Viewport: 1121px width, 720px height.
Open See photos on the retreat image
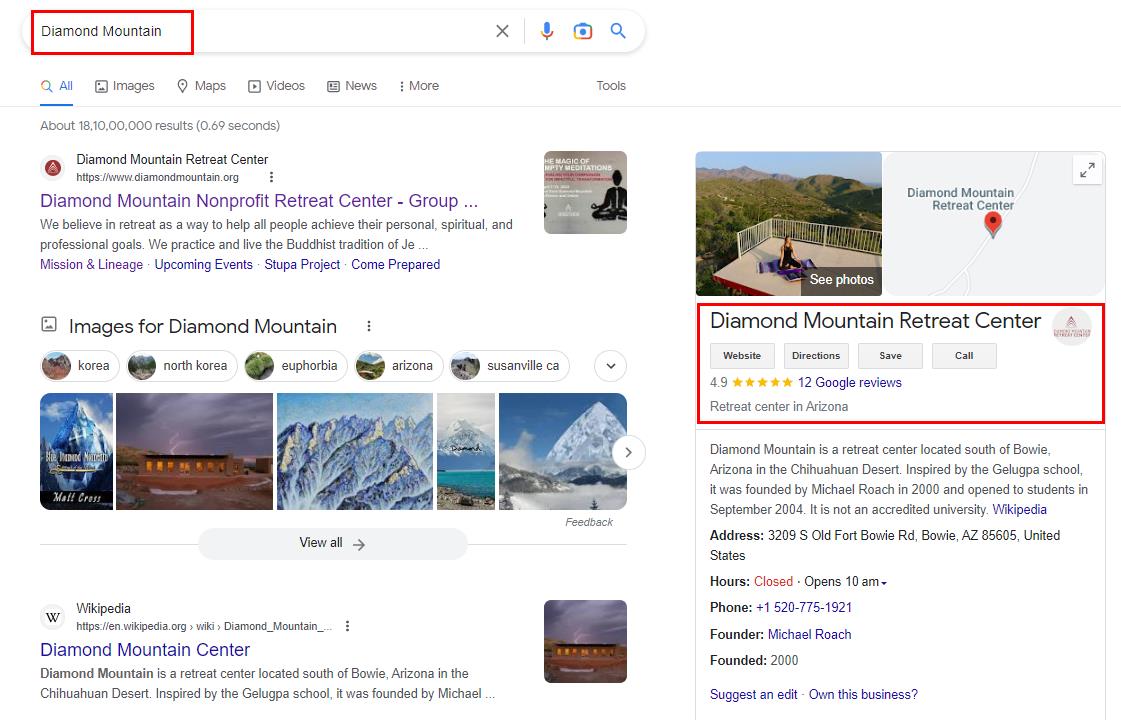point(841,280)
